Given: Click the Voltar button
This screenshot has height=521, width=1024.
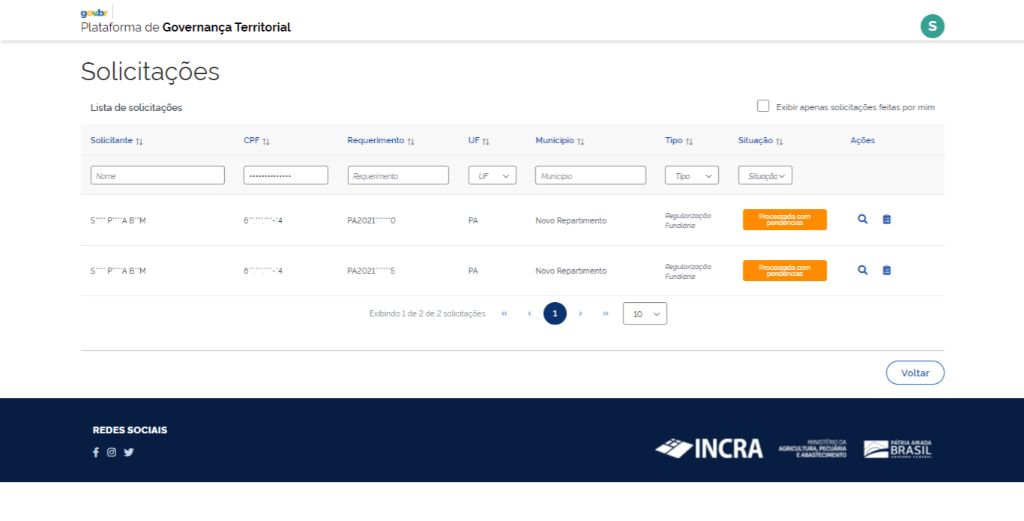Looking at the screenshot, I should [915, 373].
